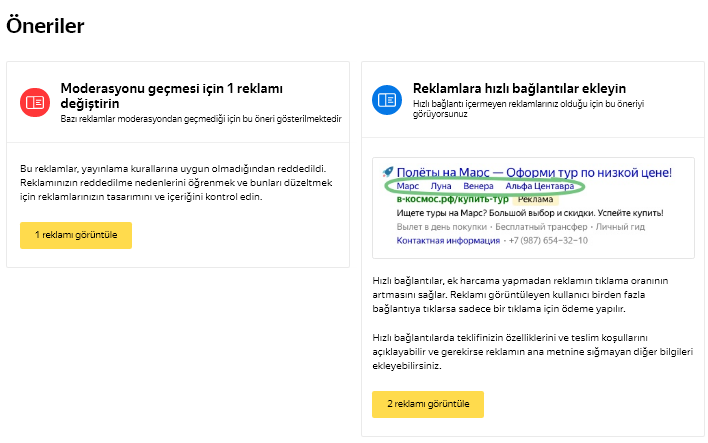This screenshot has width=708, height=443.
Task: Select the "Луна" quick link
Action: (x=441, y=187)
